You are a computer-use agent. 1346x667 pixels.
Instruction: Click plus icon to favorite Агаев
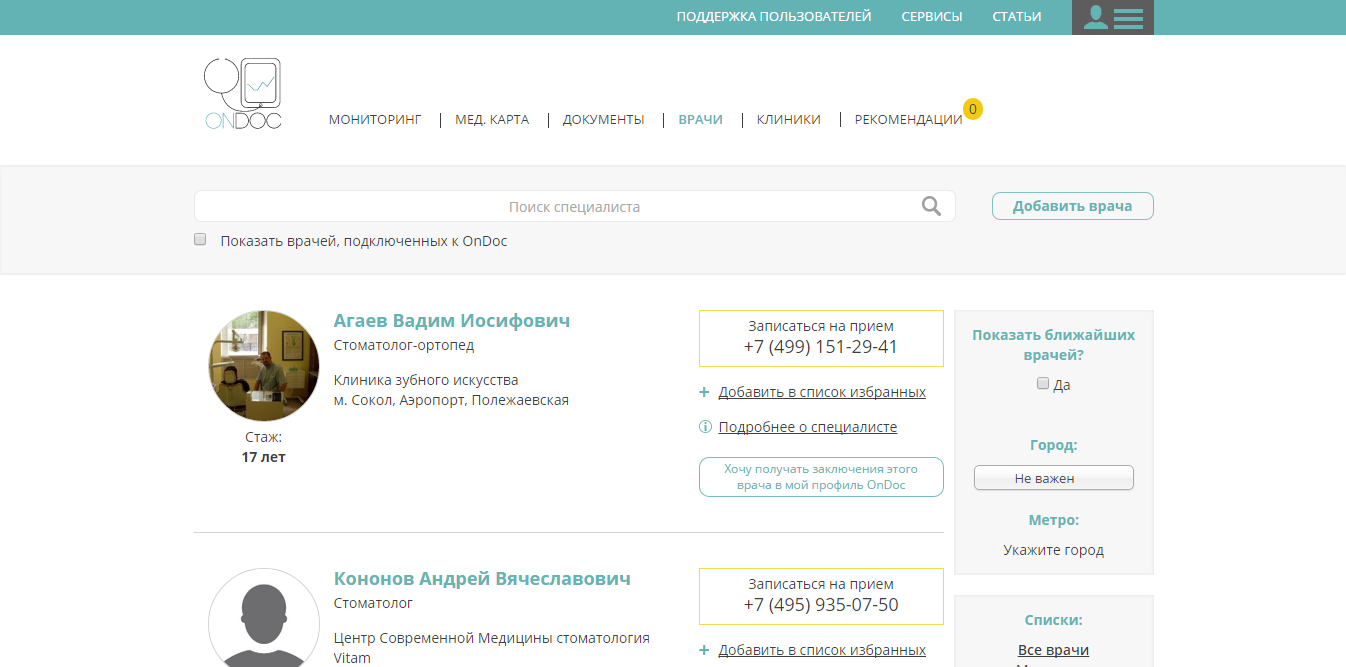(x=704, y=392)
